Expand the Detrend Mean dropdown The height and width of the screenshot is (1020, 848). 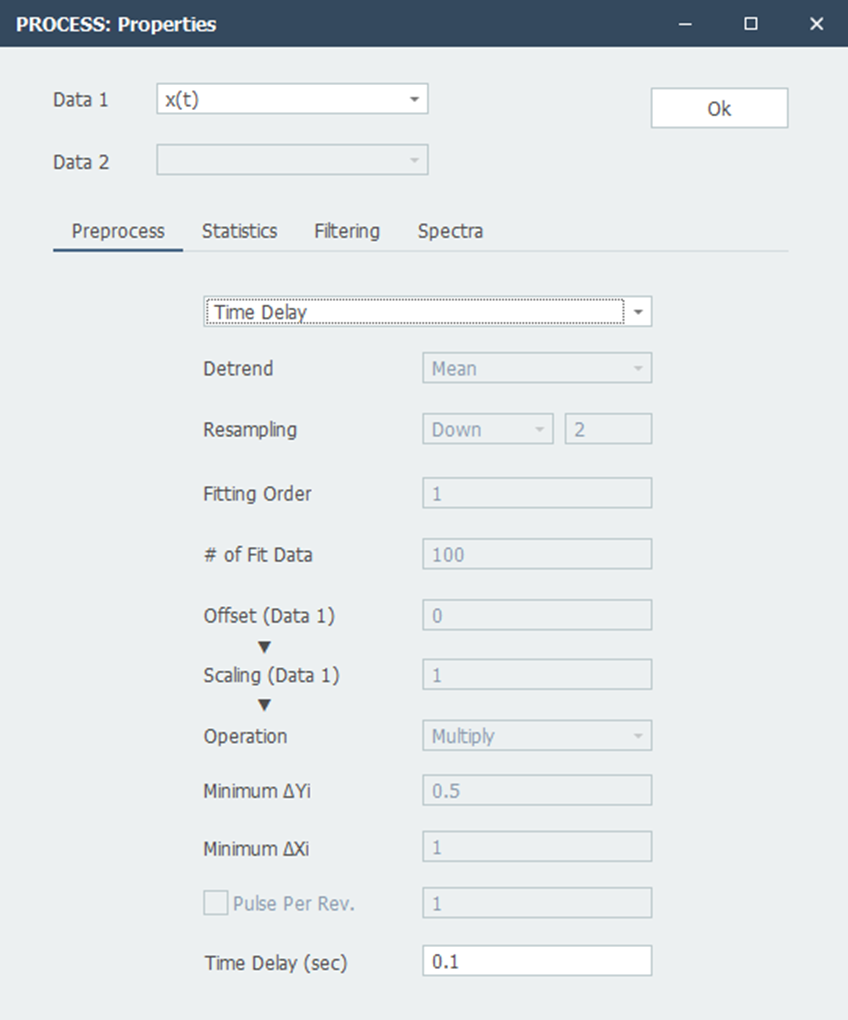click(x=537, y=369)
